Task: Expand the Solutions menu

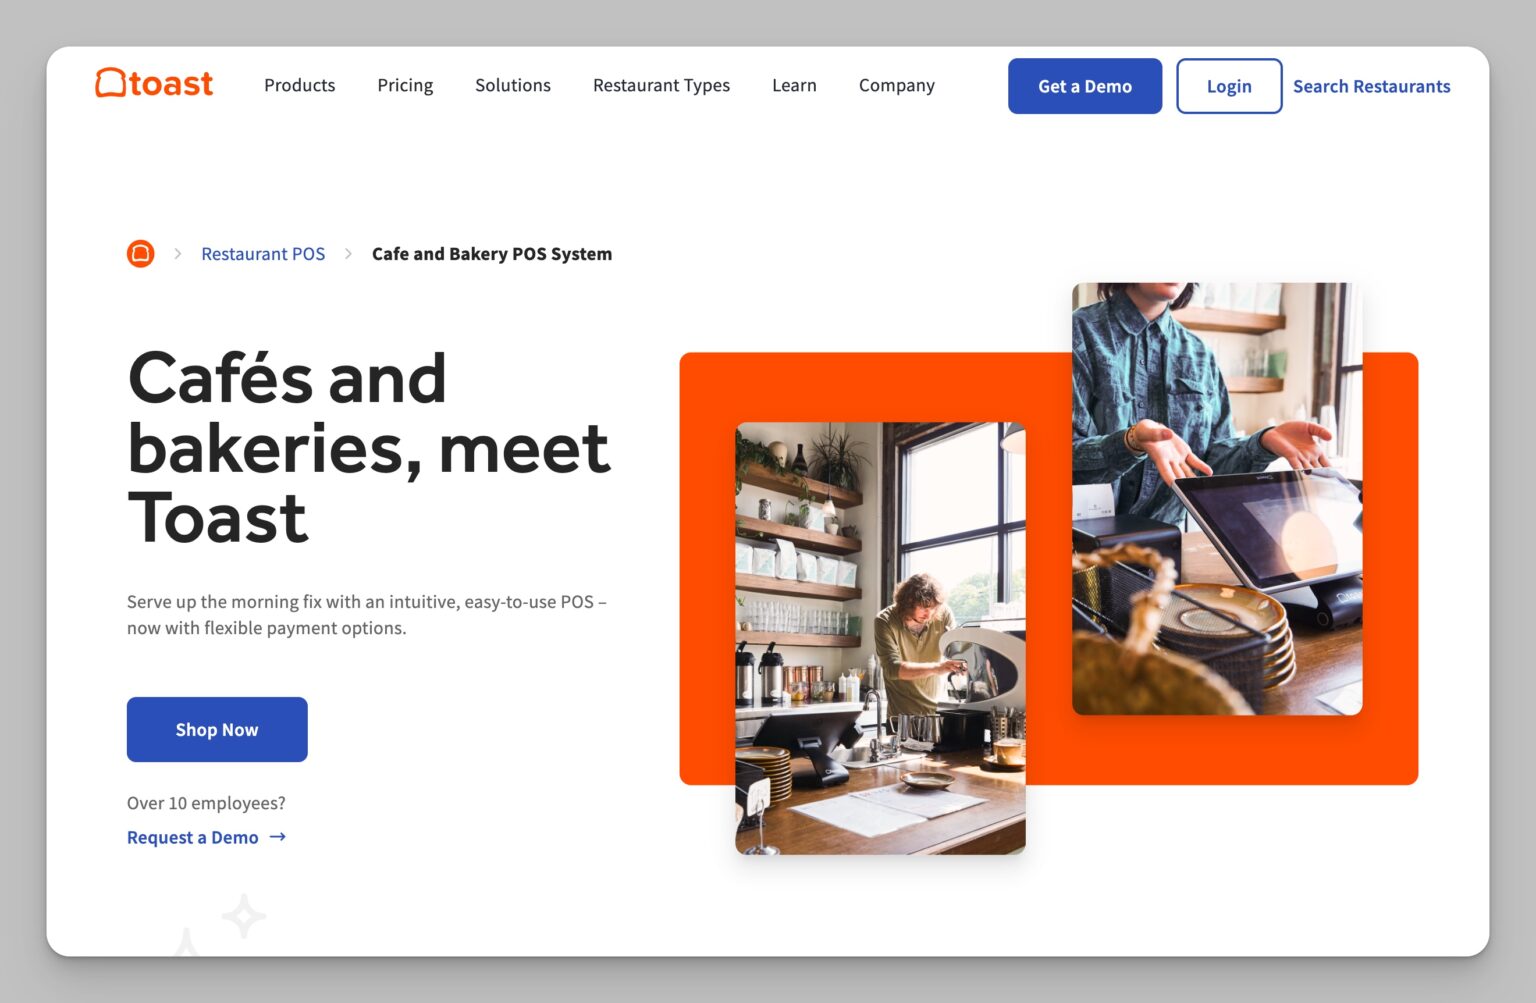Action: click(512, 86)
